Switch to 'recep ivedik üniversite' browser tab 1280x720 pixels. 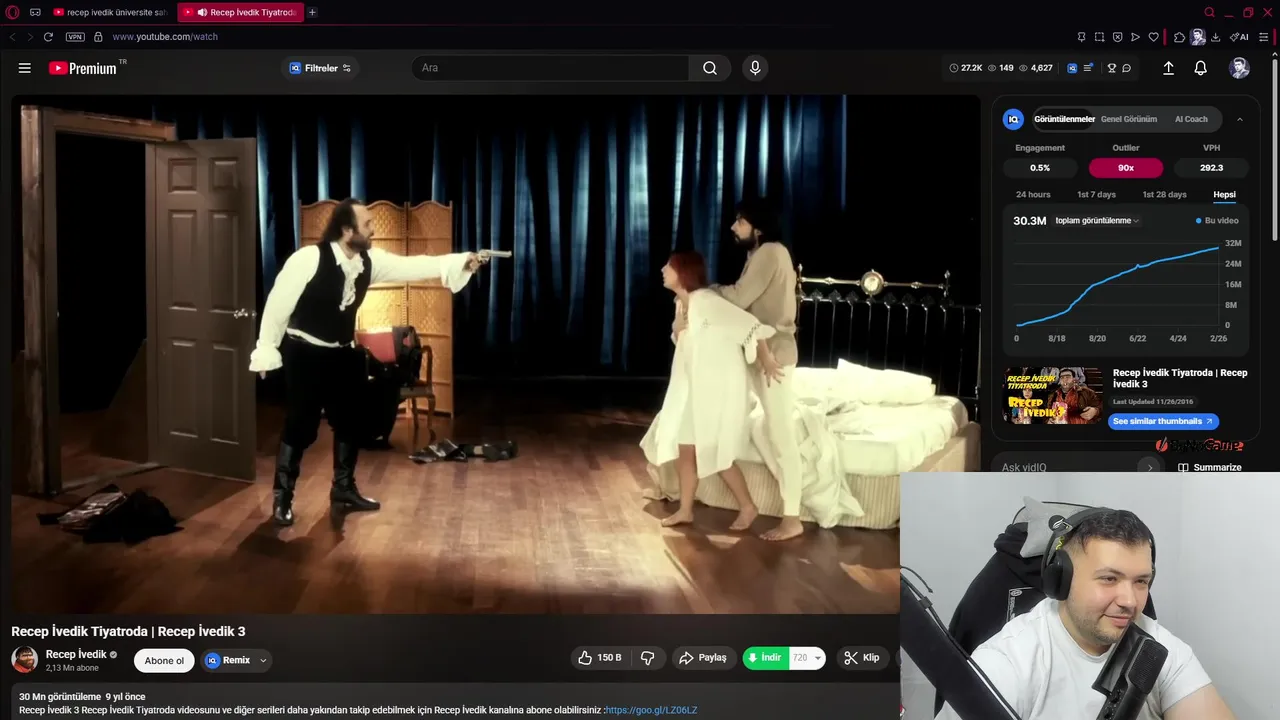pos(110,12)
